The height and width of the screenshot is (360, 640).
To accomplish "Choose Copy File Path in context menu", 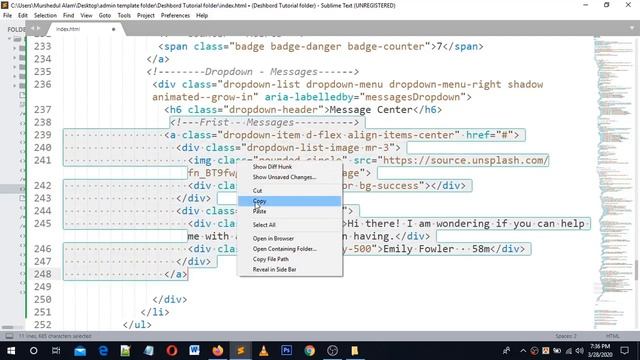I will 290,259.
